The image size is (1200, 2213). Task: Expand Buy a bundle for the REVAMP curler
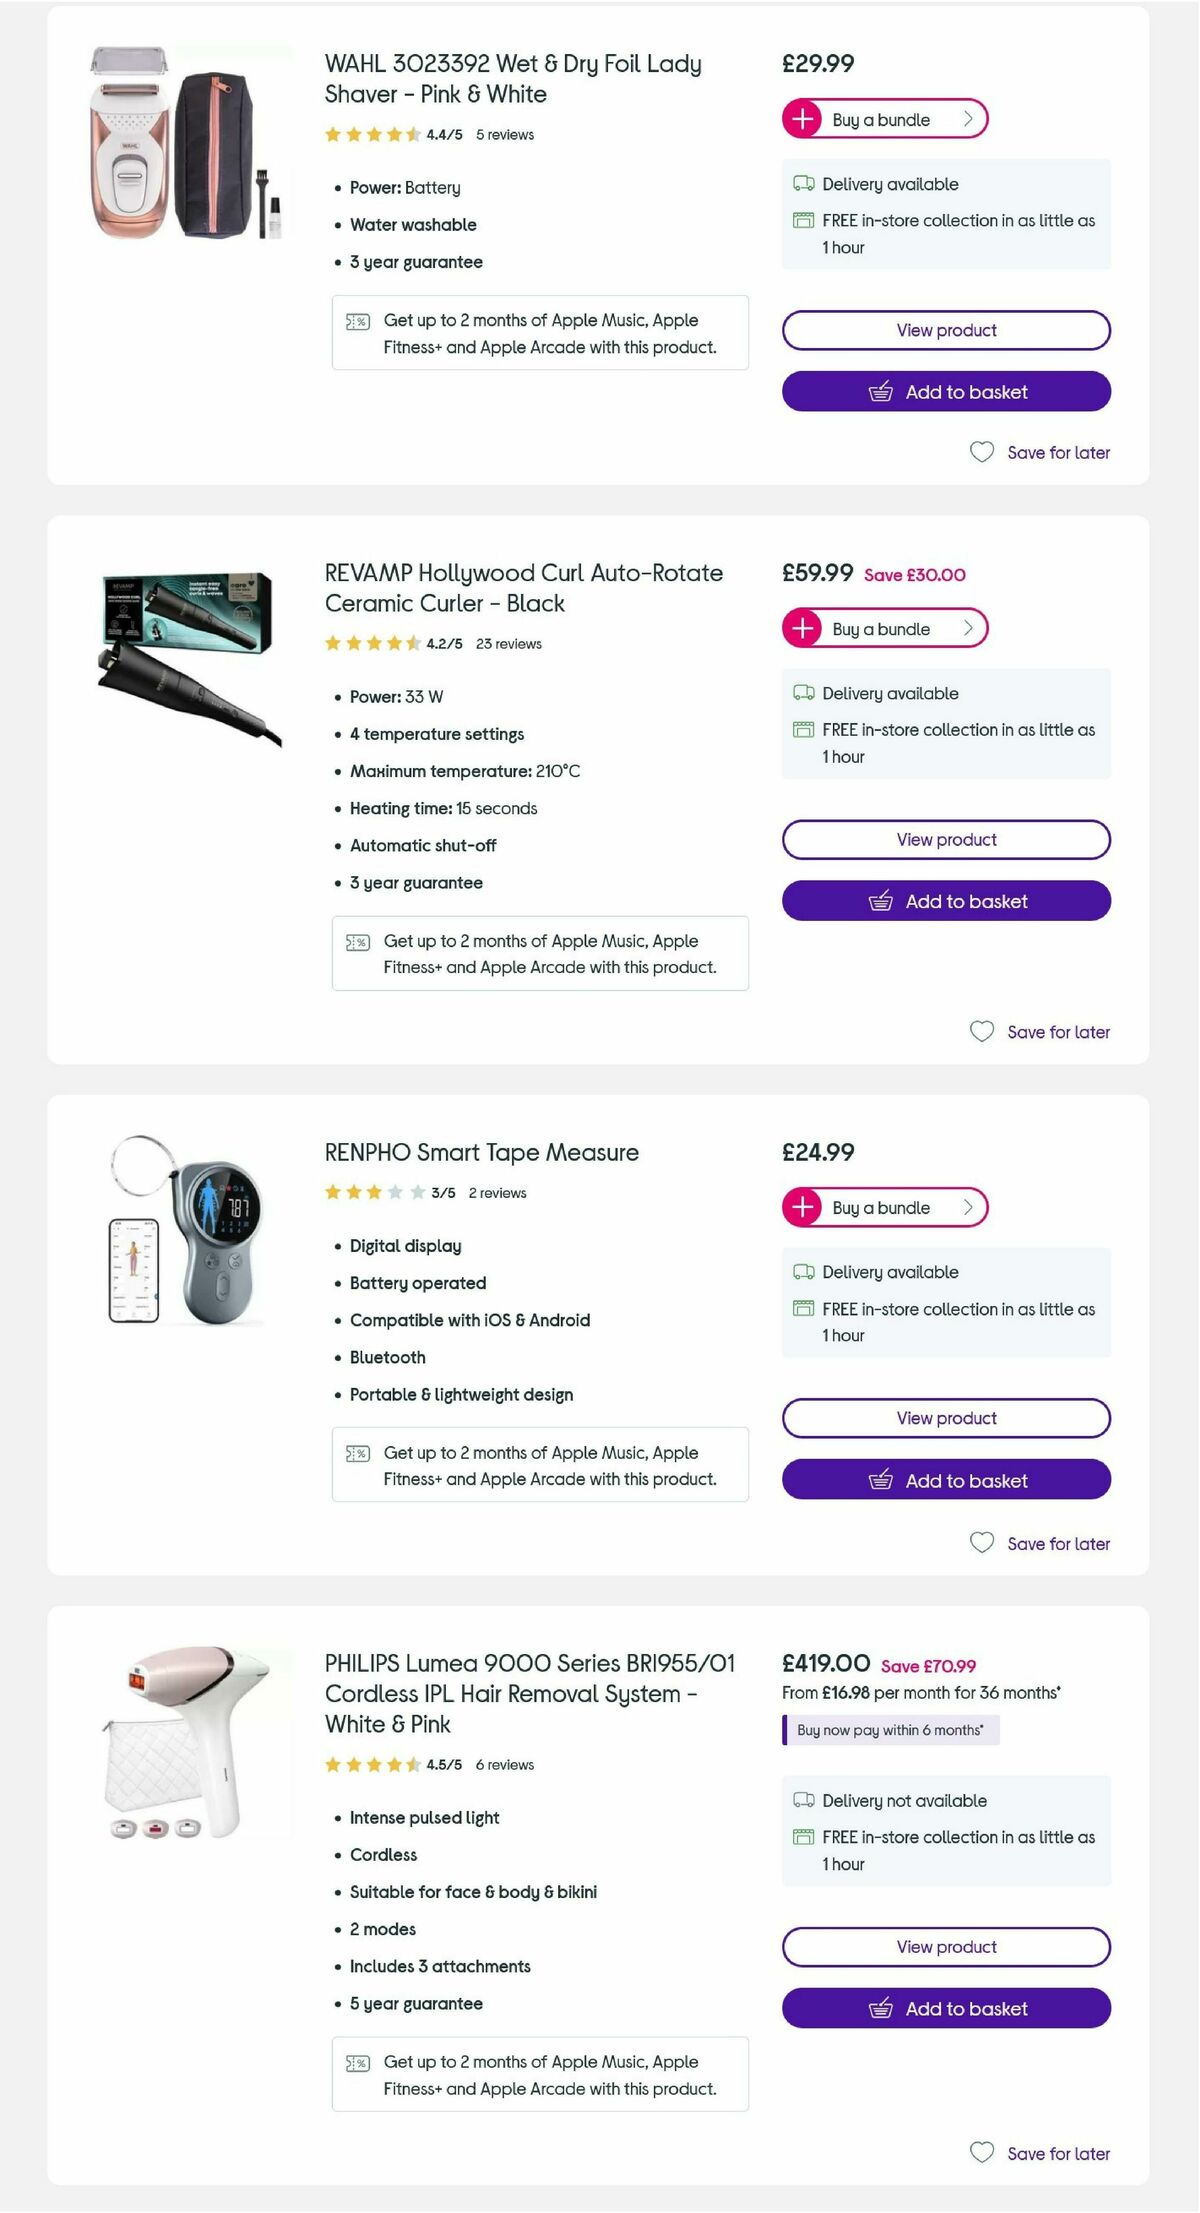pos(885,628)
